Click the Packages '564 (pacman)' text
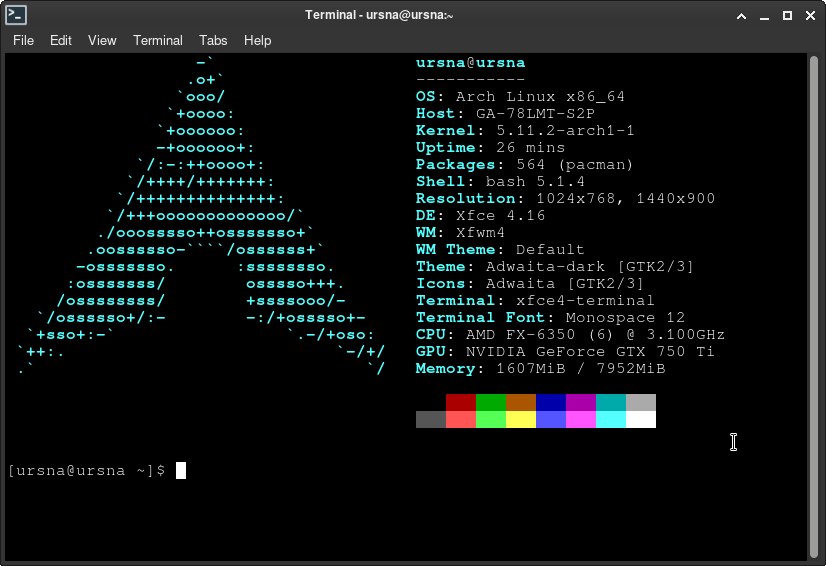 point(575,164)
